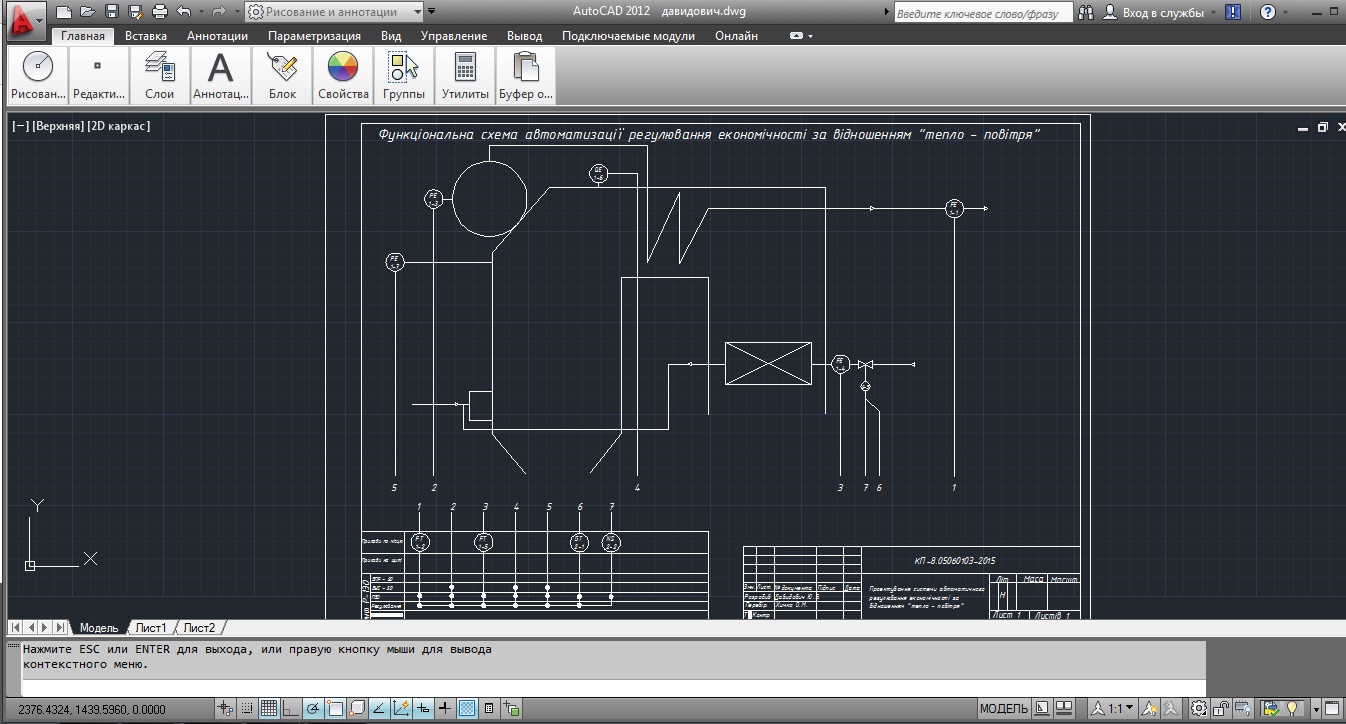1346x724 pixels.
Task: Open the Параметризация ribbon tab
Action: [x=314, y=36]
